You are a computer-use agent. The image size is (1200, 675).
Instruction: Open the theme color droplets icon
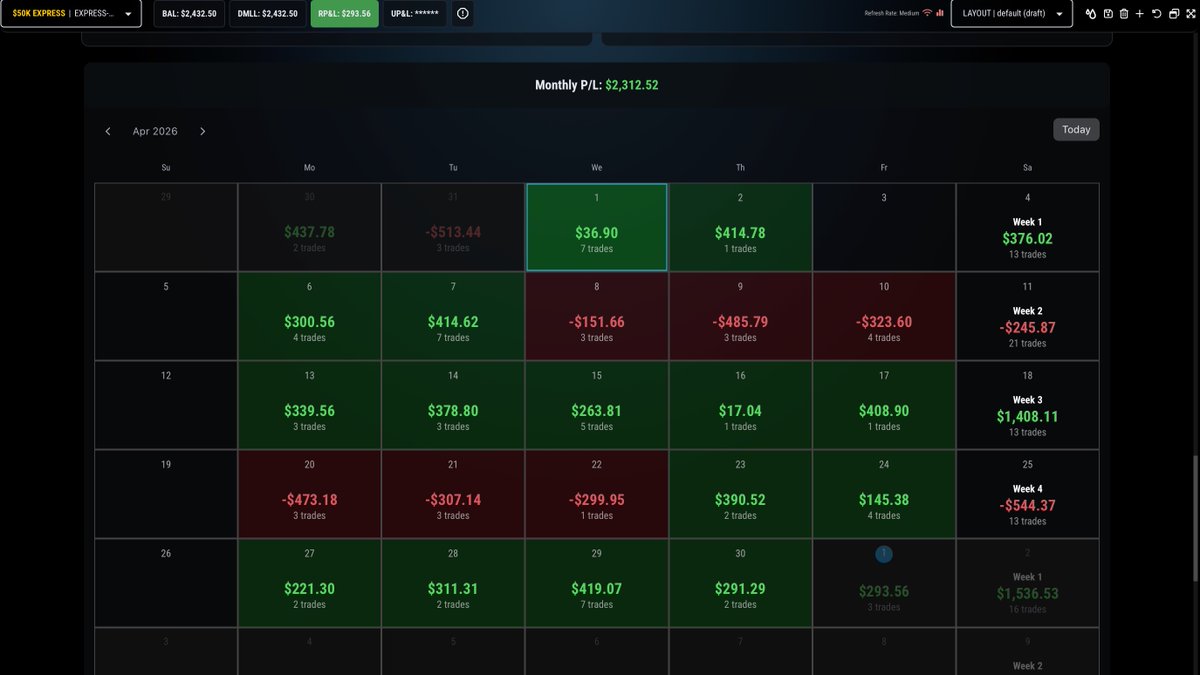tap(1091, 14)
